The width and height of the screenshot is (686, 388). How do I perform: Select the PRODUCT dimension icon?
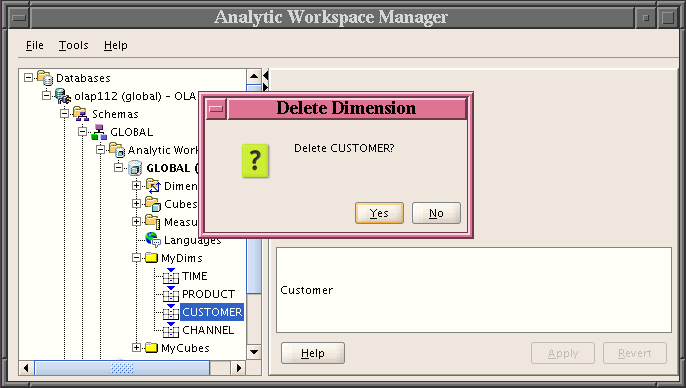171,294
